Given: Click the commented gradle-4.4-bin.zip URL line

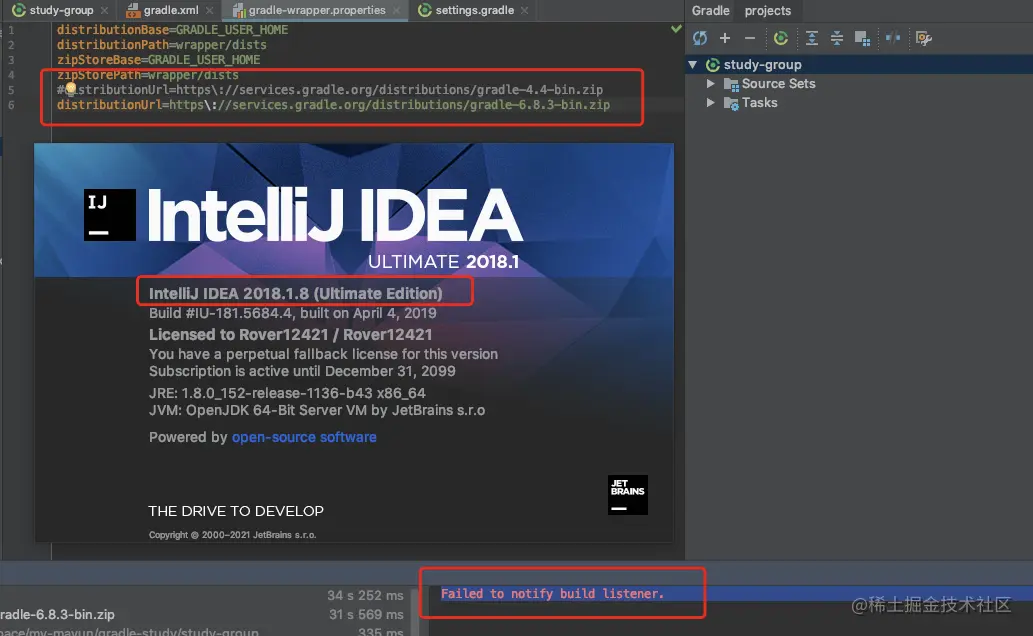Looking at the screenshot, I should (x=329, y=90).
